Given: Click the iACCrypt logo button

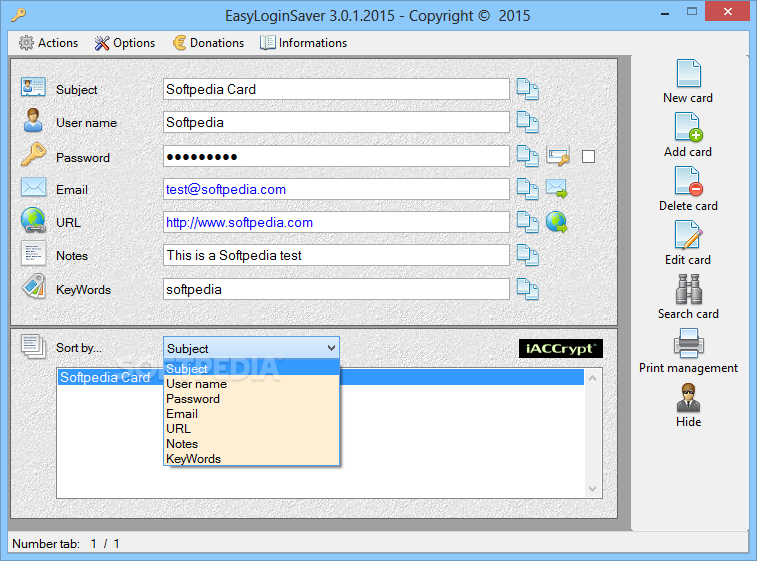Looking at the screenshot, I should click(x=561, y=349).
